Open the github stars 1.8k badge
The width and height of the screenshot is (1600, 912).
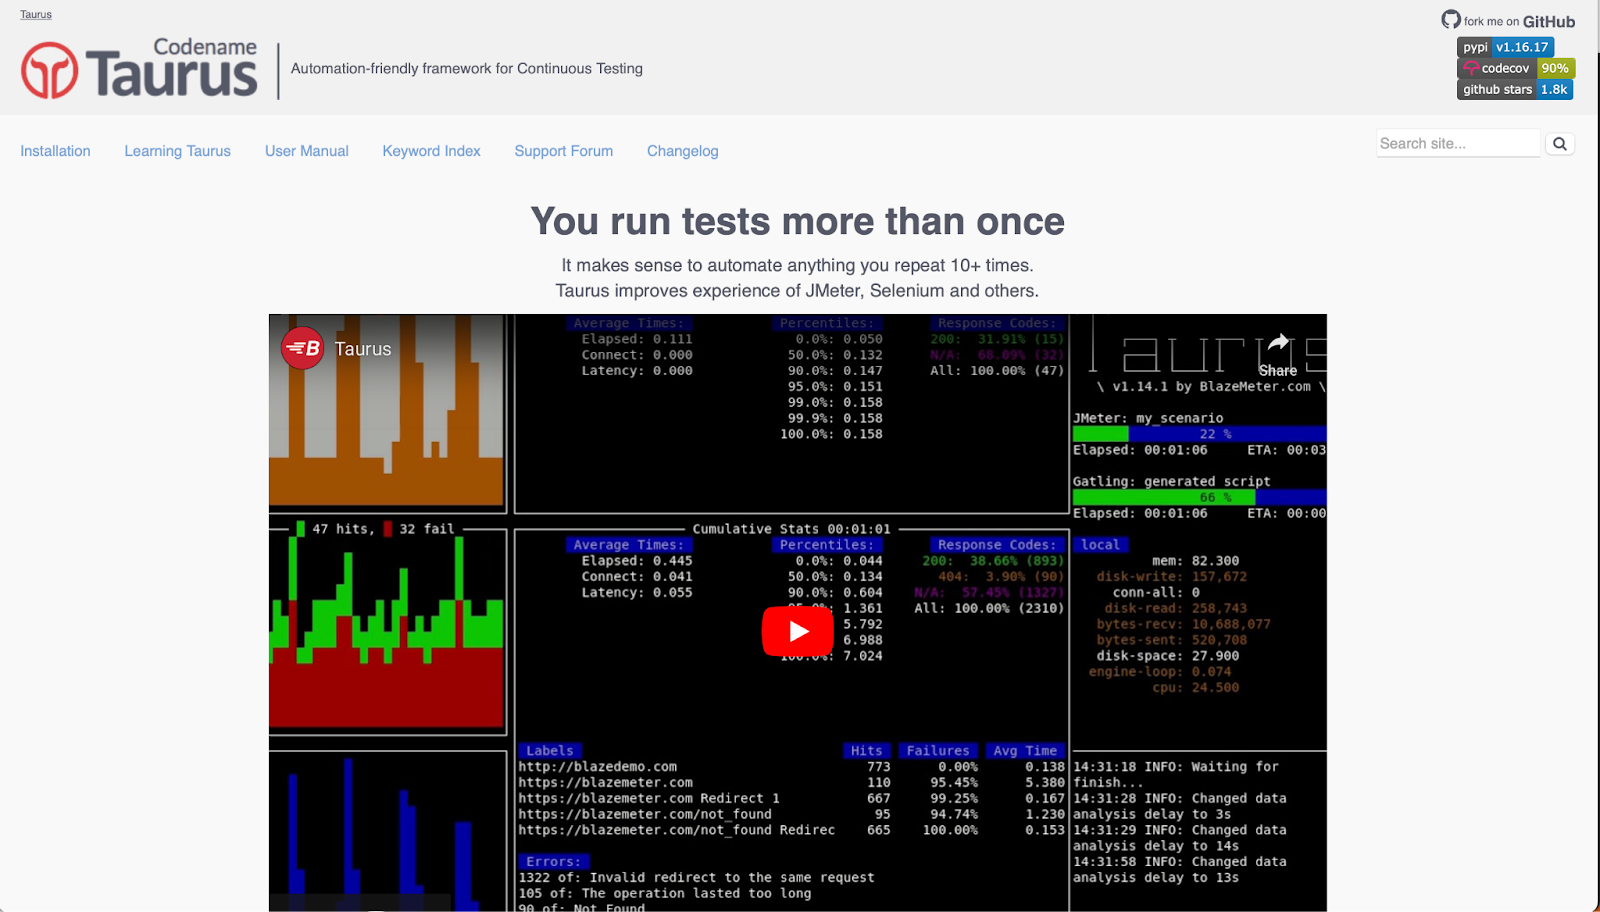[x=1515, y=89]
